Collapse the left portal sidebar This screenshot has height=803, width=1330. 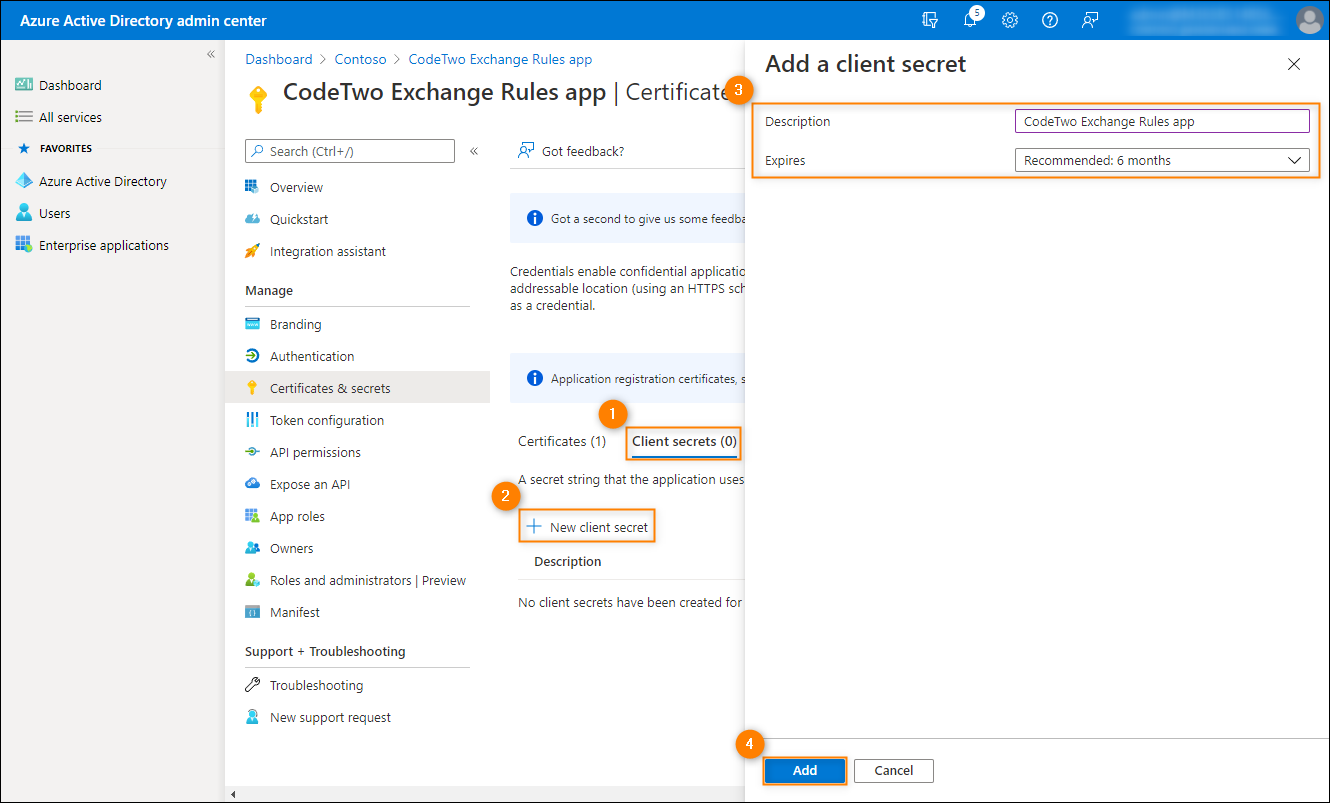click(x=211, y=54)
